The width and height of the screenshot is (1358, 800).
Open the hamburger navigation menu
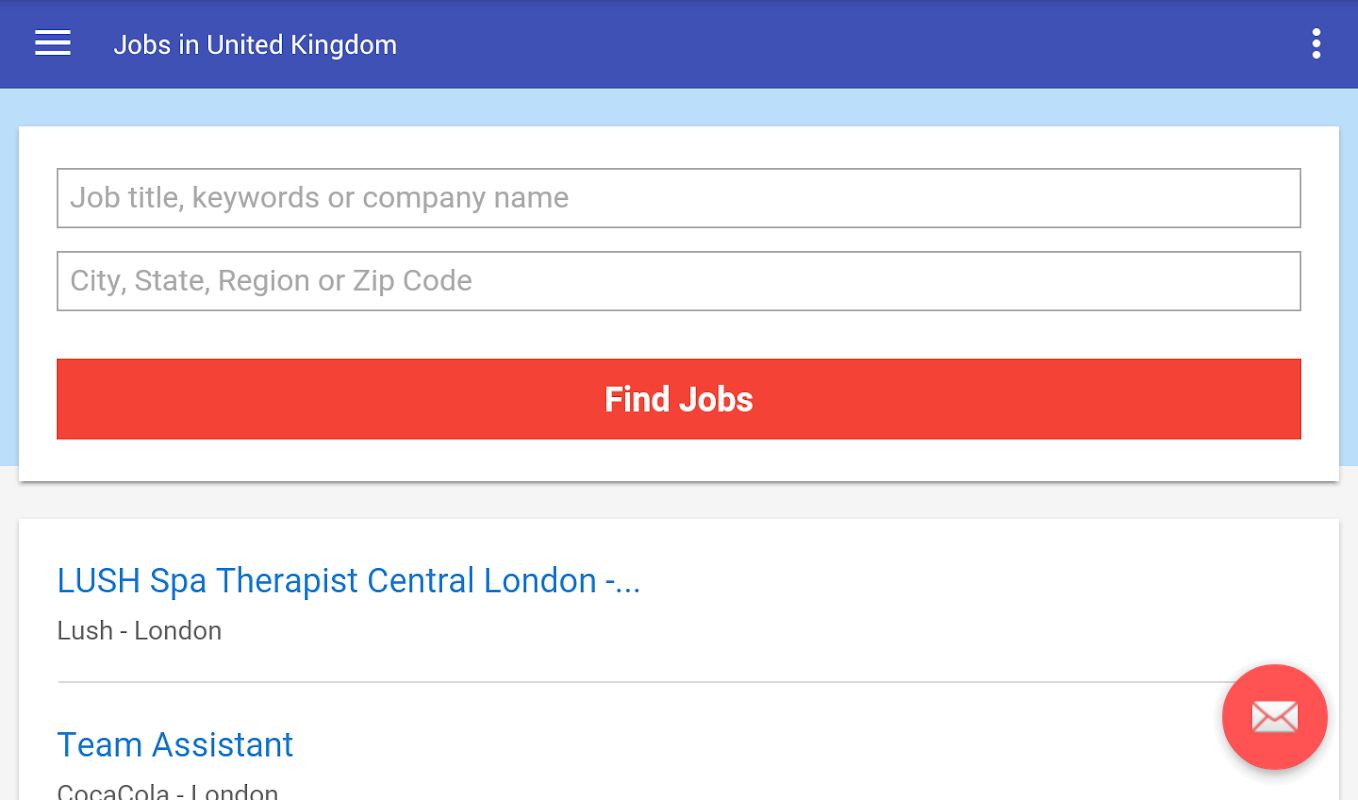[x=52, y=44]
